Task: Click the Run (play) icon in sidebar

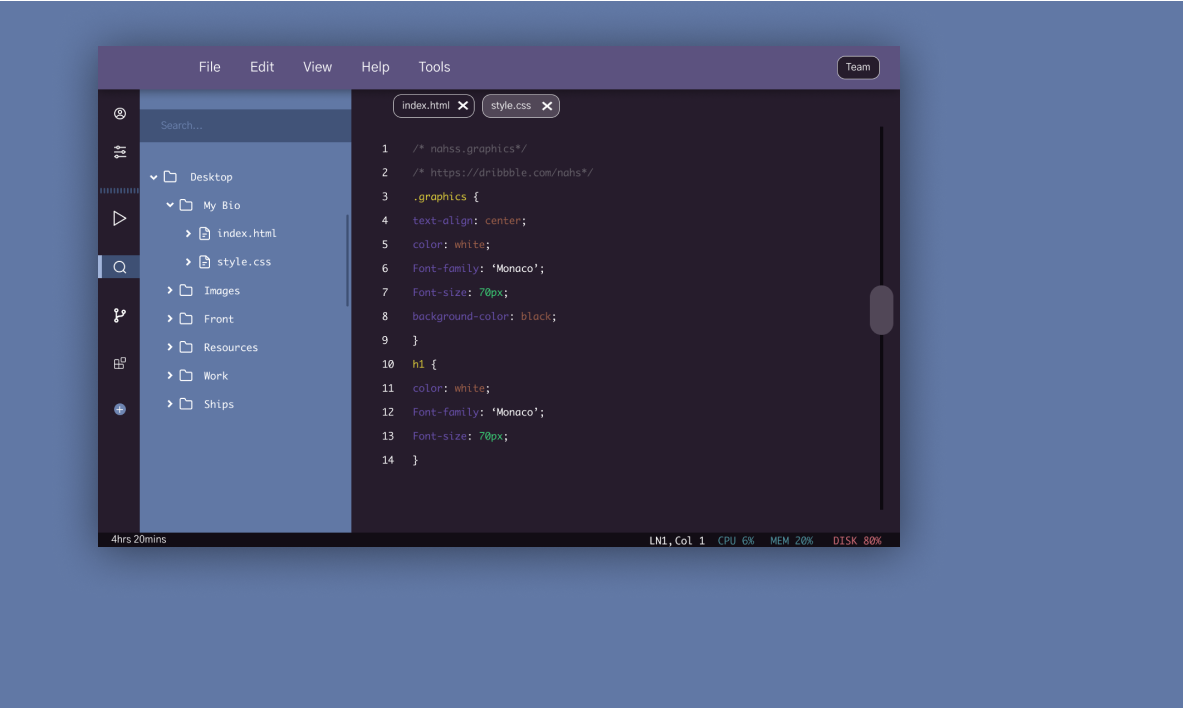Action: (119, 217)
